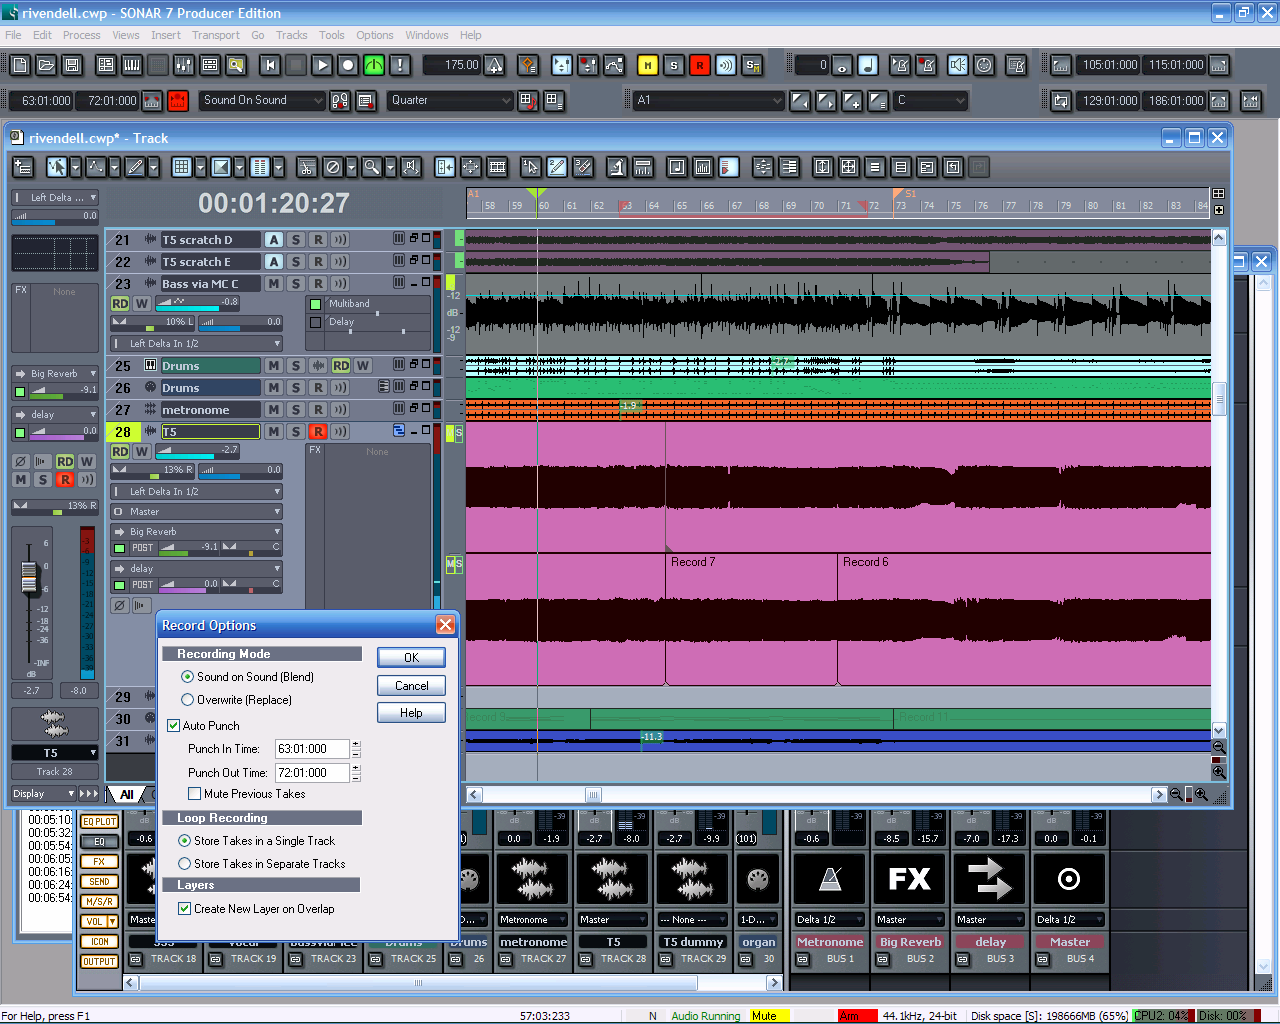Select the Scrub speaker tool in Track view
Image resolution: width=1280 pixels, height=1024 pixels.
click(x=411, y=167)
